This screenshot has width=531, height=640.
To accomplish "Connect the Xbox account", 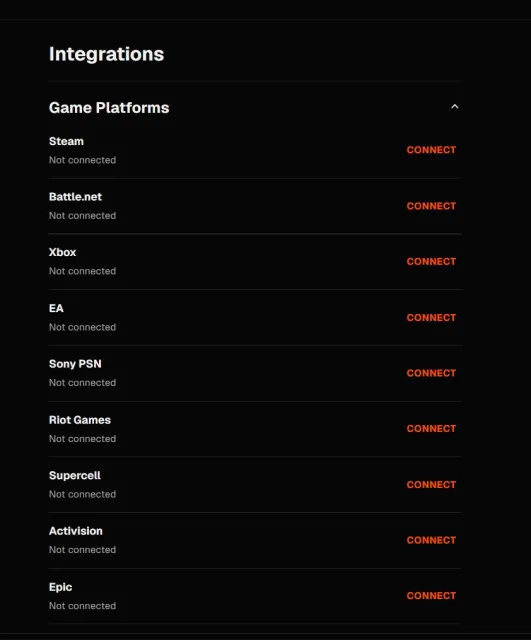I will [x=431, y=261].
